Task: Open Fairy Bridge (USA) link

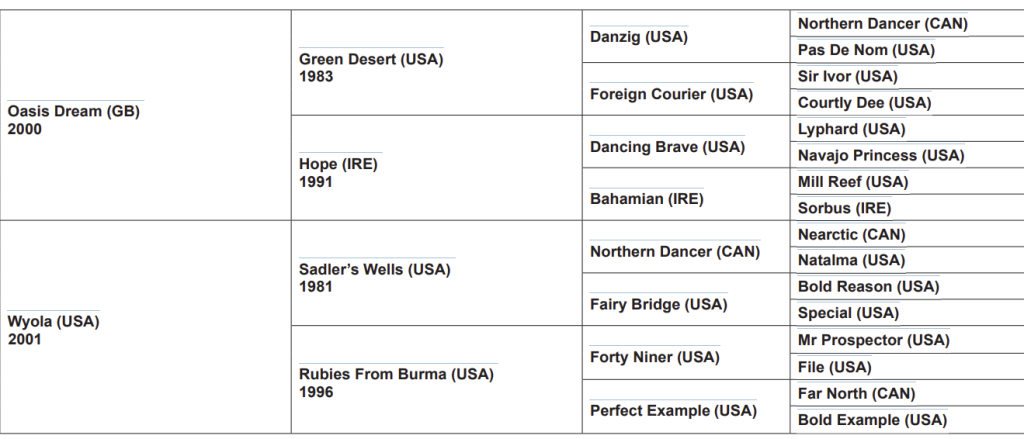Action: click(658, 304)
